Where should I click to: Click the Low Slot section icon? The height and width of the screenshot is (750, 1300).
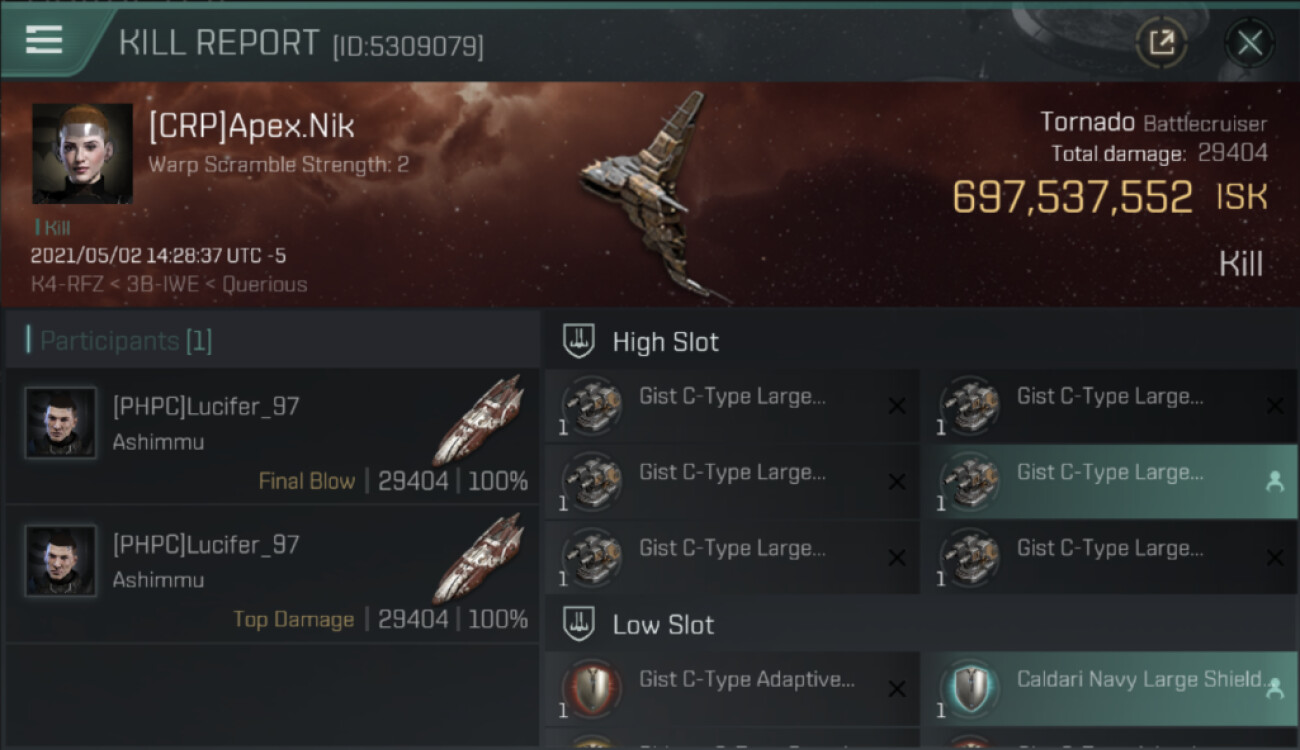(579, 624)
